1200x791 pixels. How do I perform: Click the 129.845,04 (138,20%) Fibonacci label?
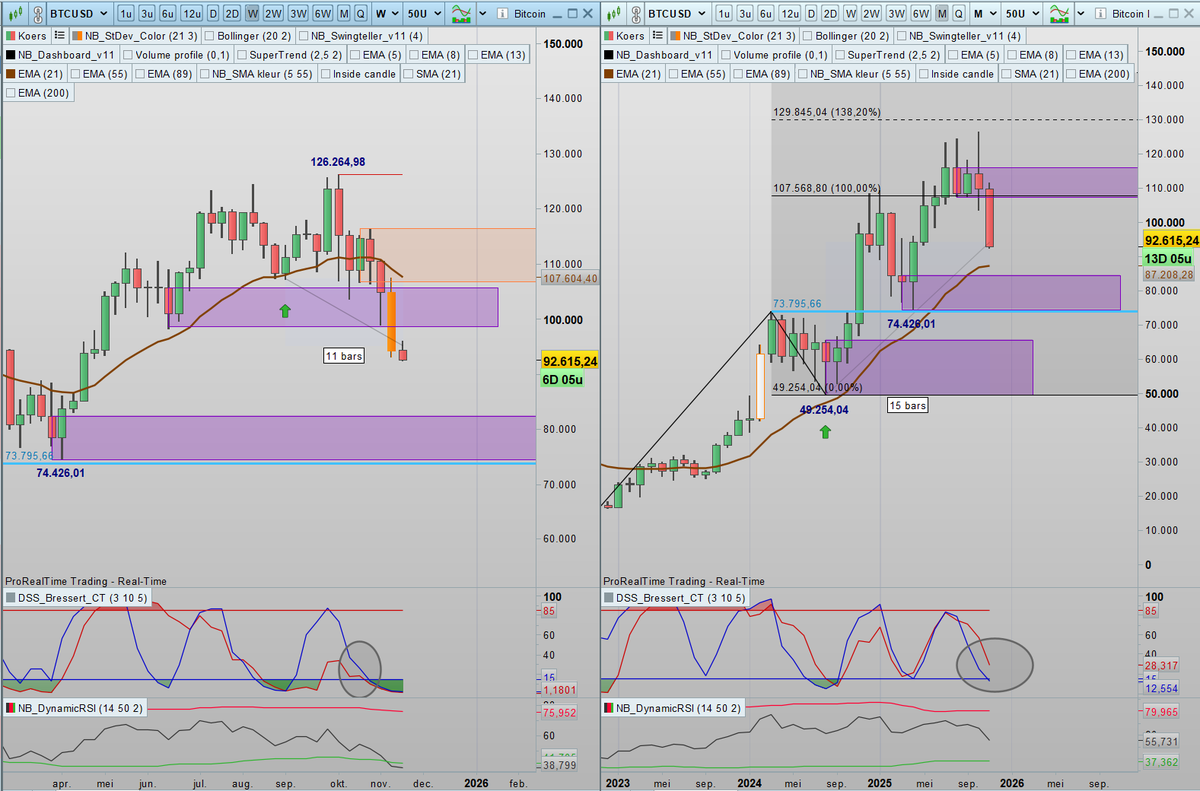point(828,112)
